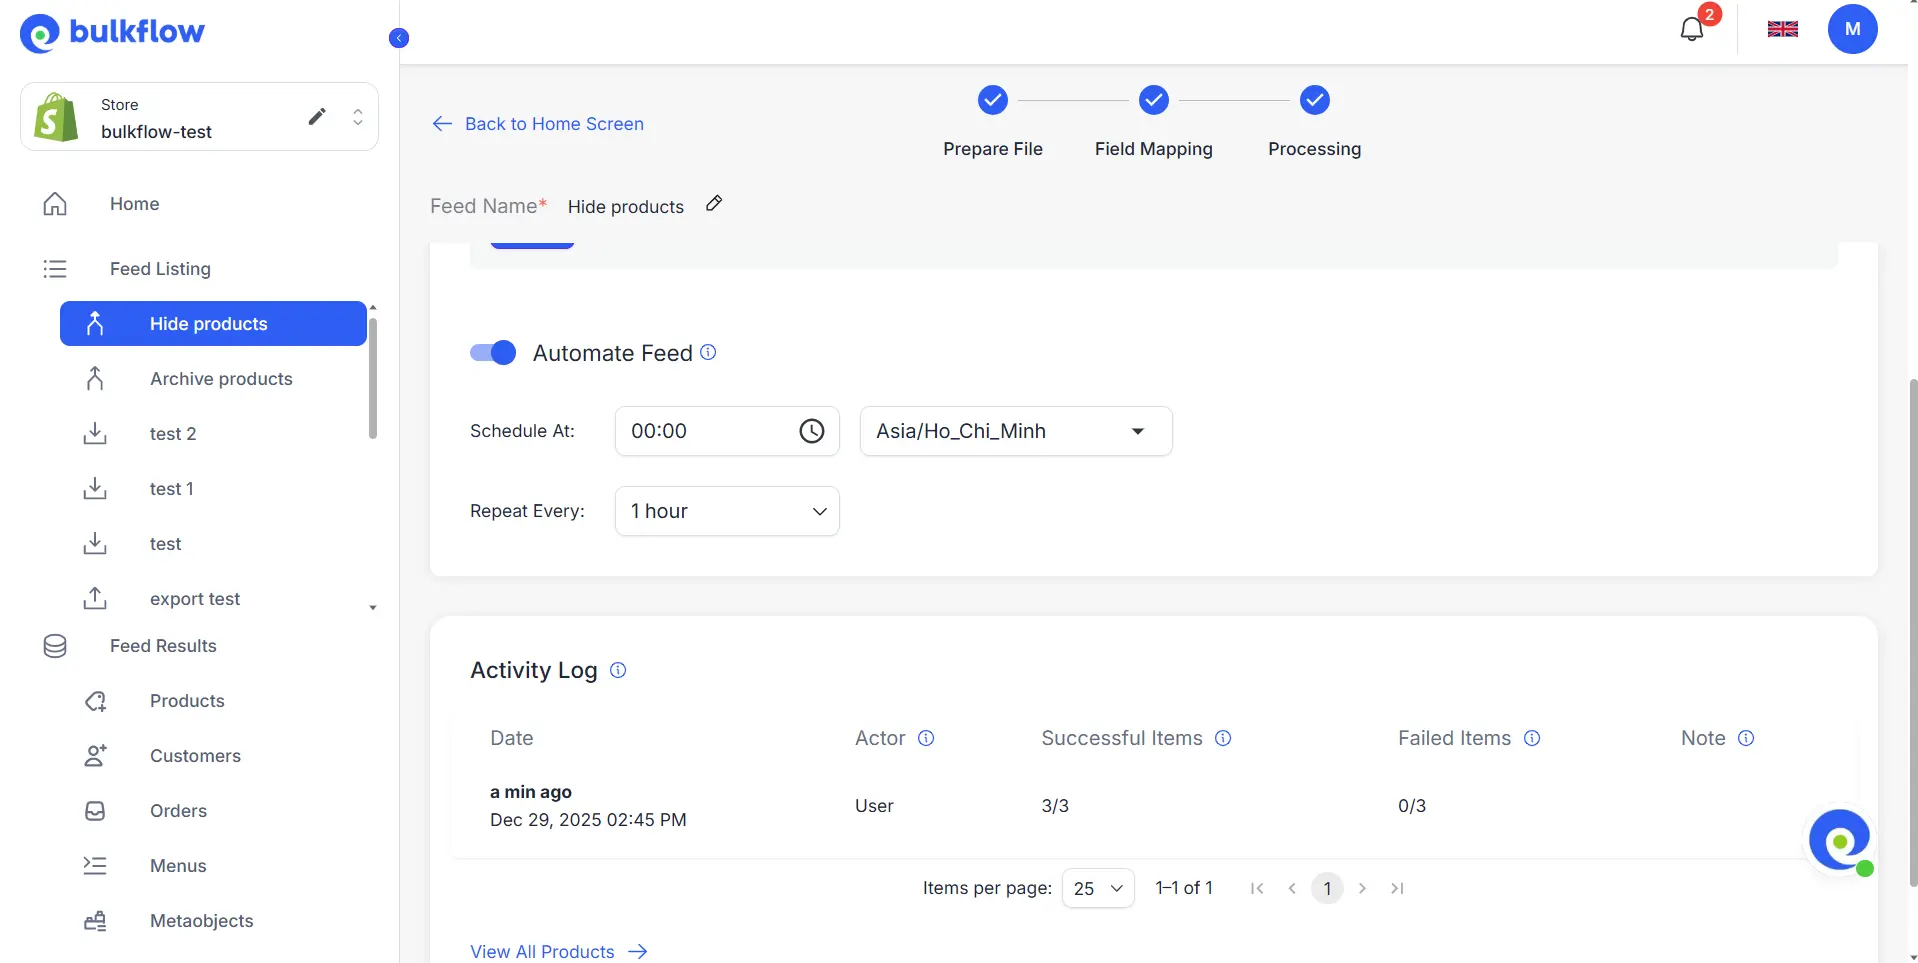Viewport: 1918px width, 963px height.
Task: Change Repeat Every from 1 hour
Action: 727,510
